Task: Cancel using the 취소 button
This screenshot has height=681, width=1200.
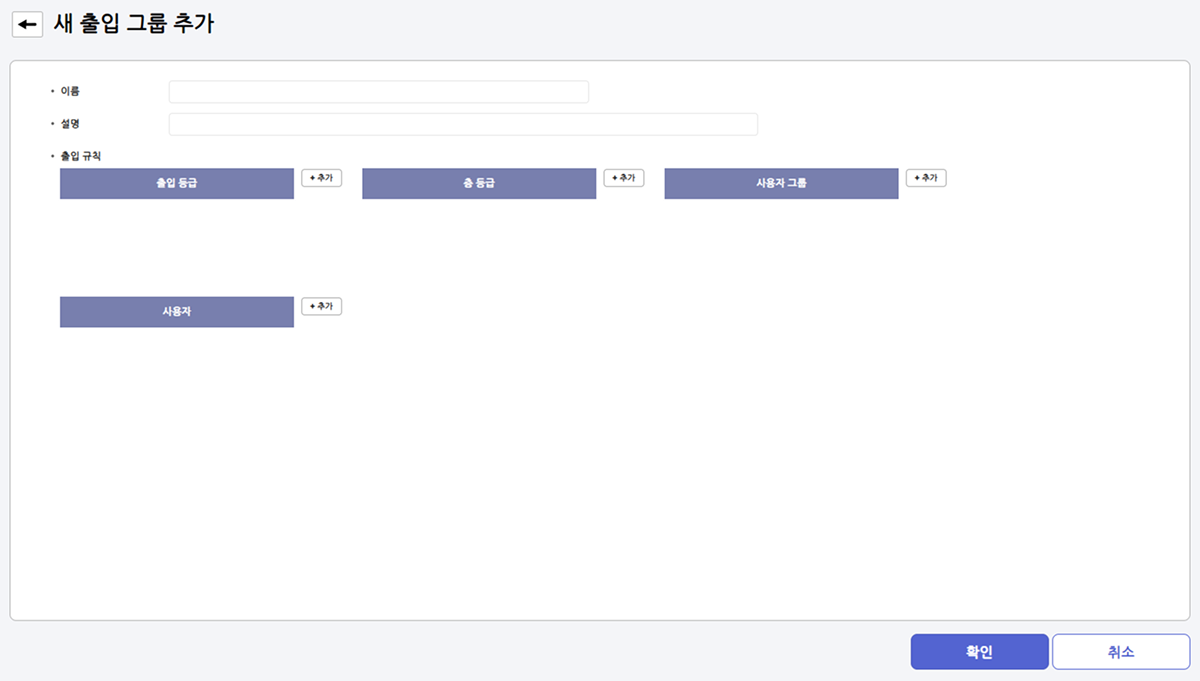Action: coord(1120,652)
